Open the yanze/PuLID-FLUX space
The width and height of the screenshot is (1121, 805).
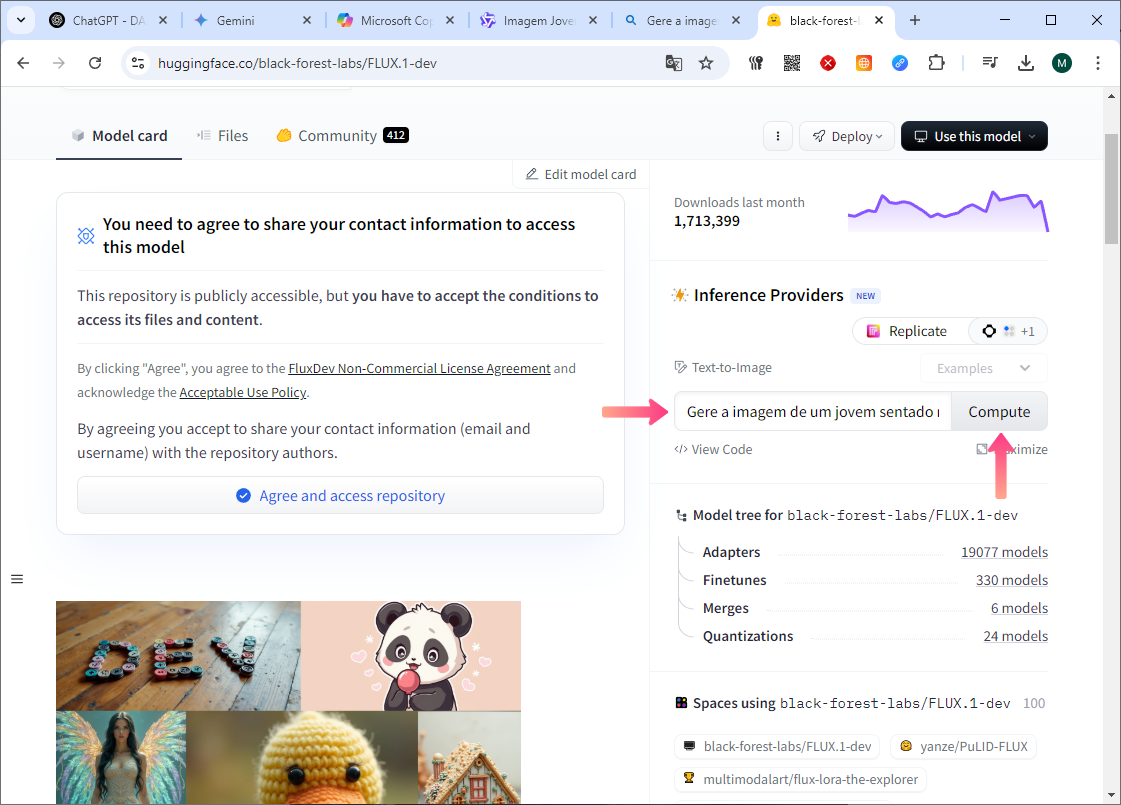coord(964,746)
